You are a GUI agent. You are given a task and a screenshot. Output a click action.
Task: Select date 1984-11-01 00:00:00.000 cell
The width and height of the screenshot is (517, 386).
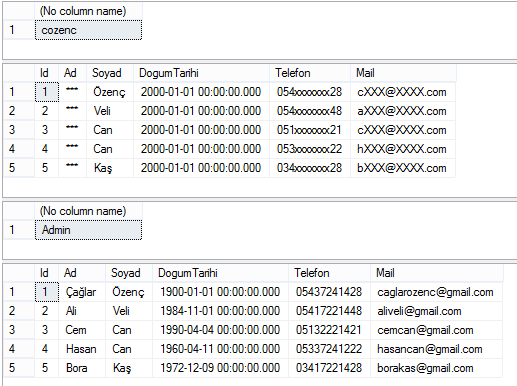(x=220, y=311)
